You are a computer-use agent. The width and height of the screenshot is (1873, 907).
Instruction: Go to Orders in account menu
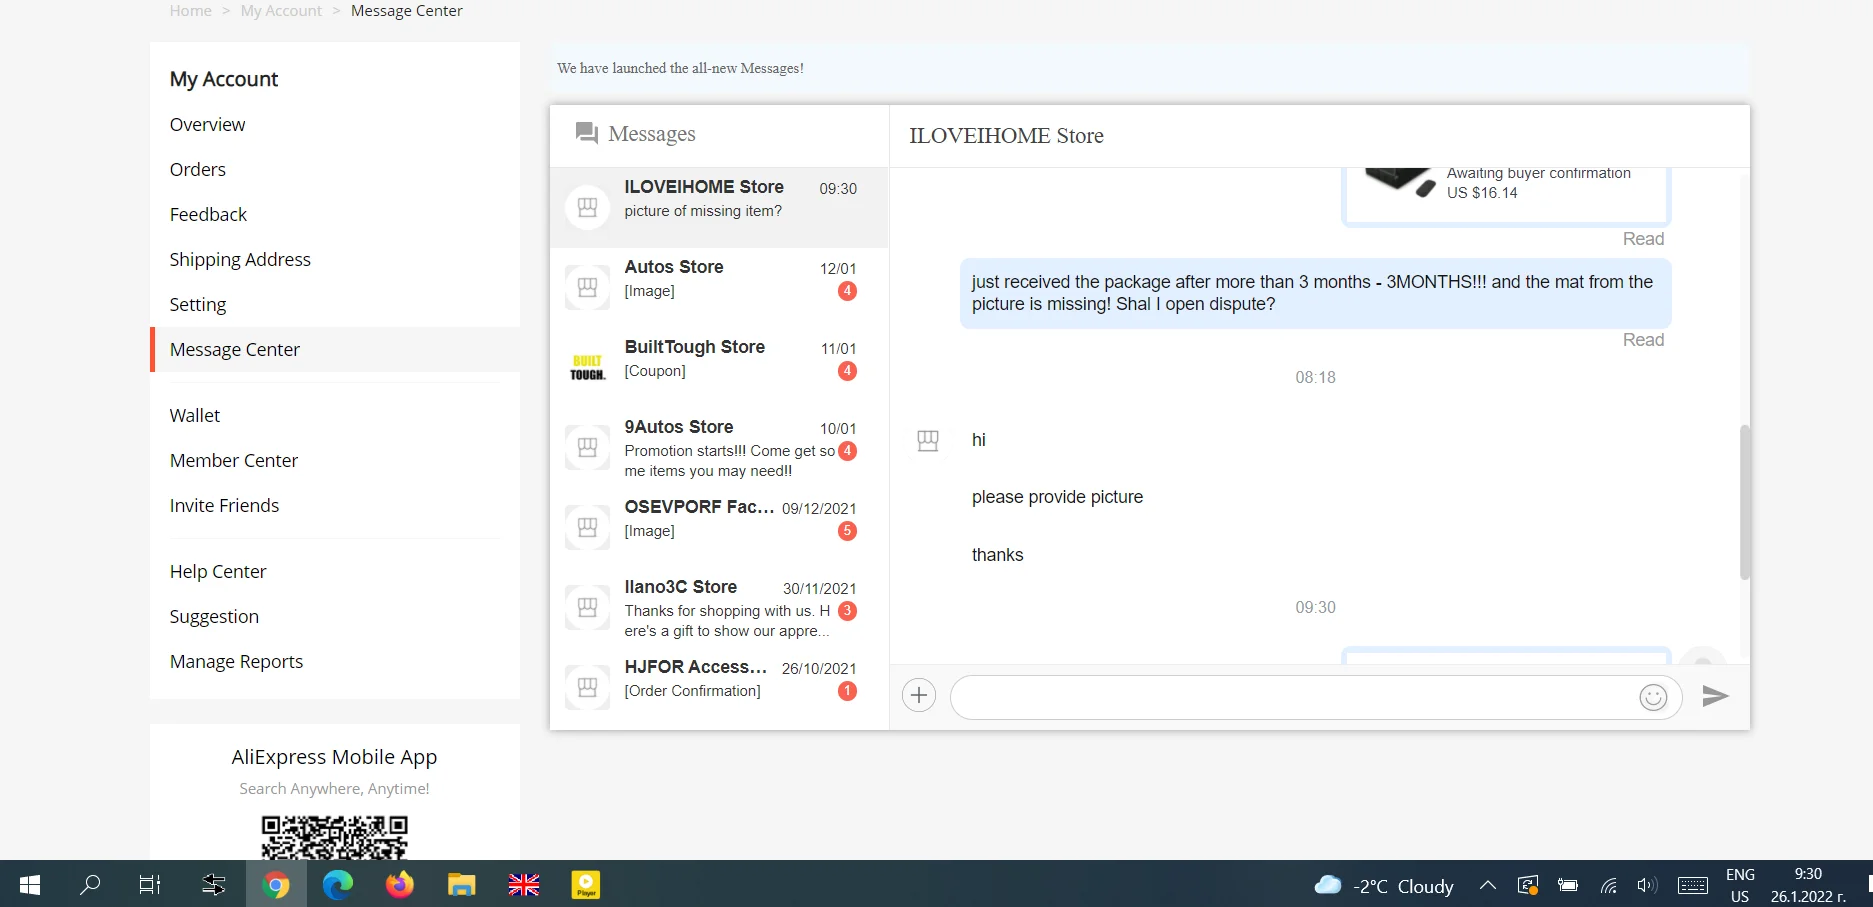click(198, 169)
